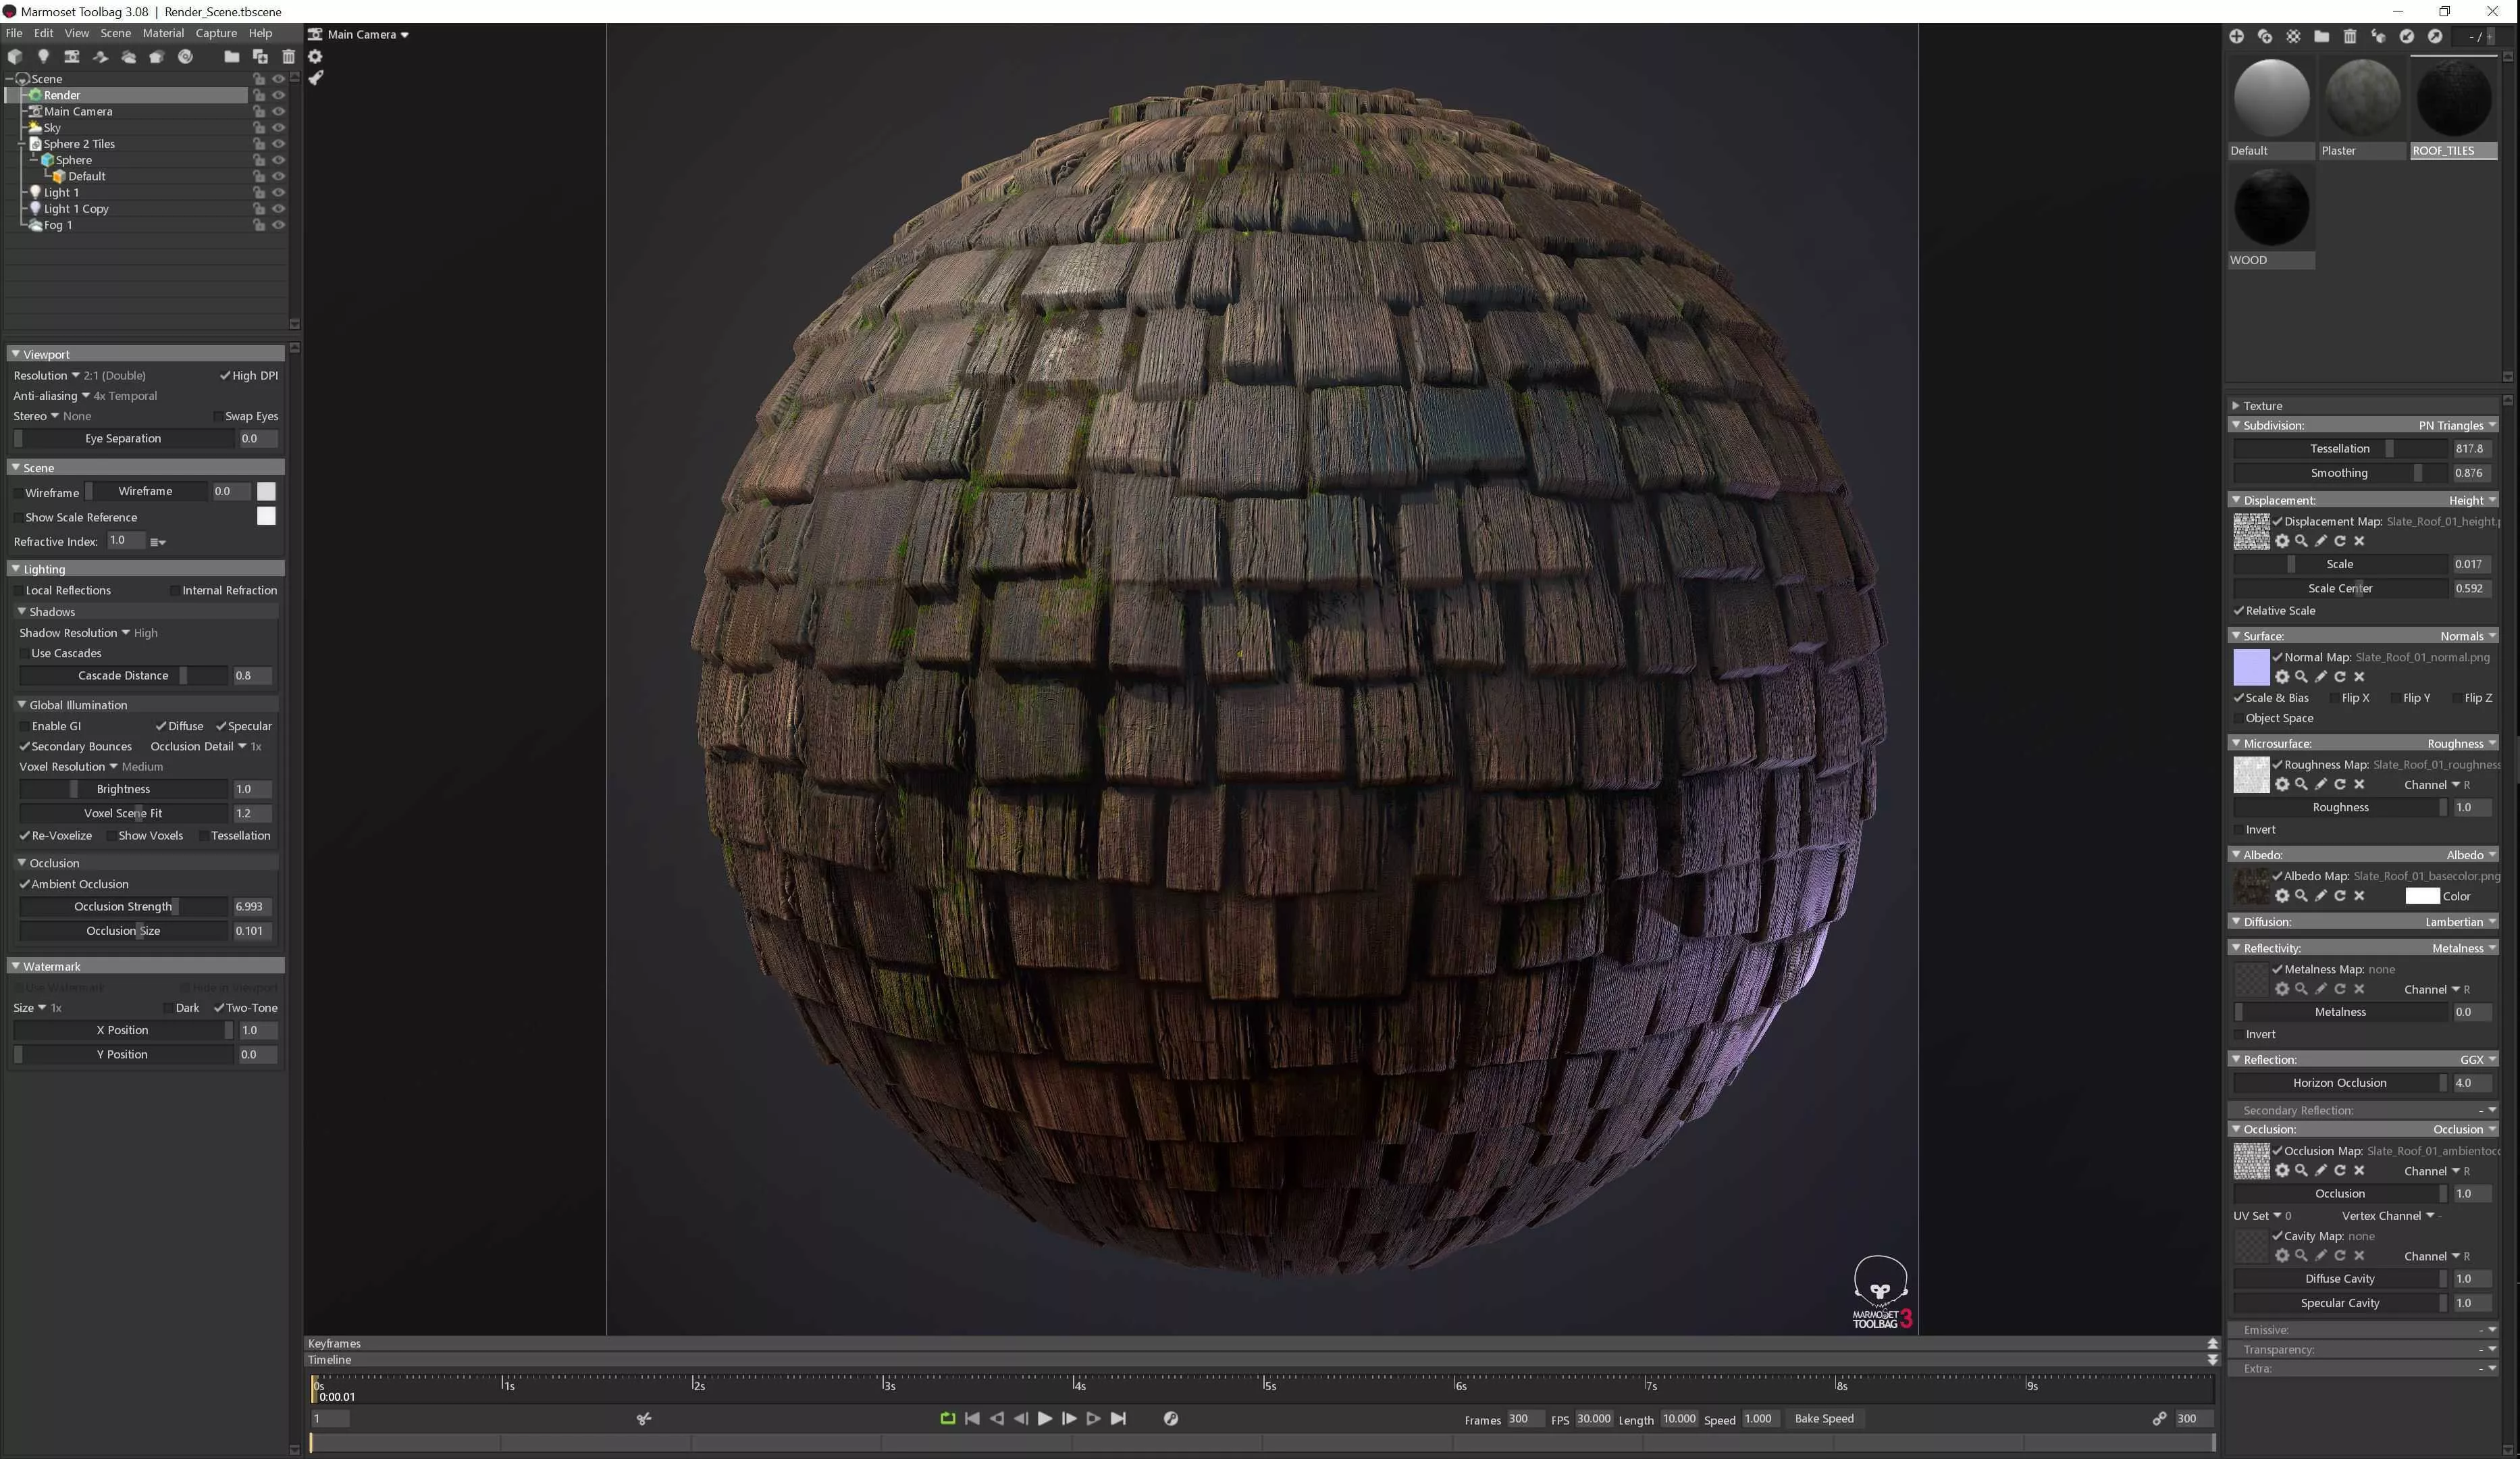The height and width of the screenshot is (1459, 2520).
Task: Click the fog icon in the scene toolbar
Action: [128, 57]
